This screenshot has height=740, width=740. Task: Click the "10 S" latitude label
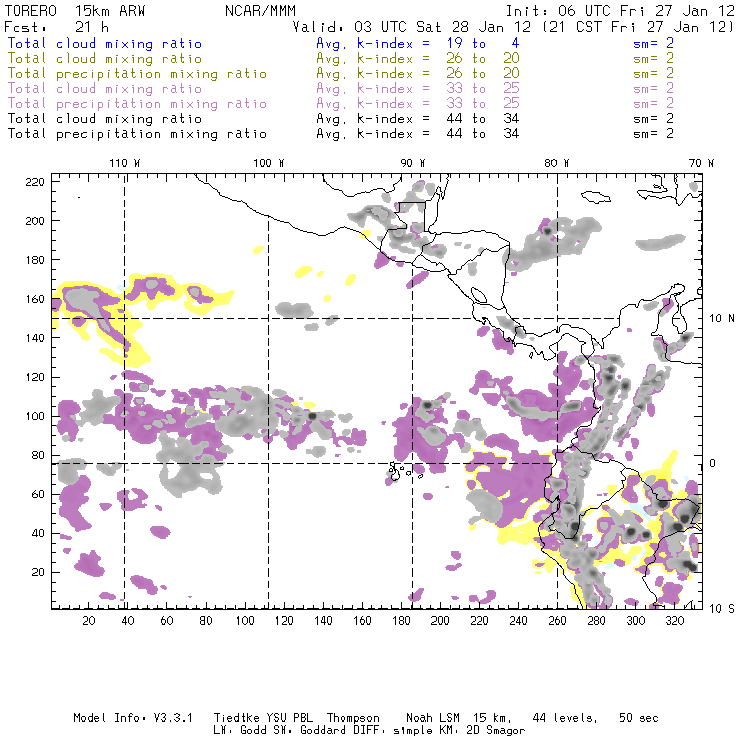722,609
